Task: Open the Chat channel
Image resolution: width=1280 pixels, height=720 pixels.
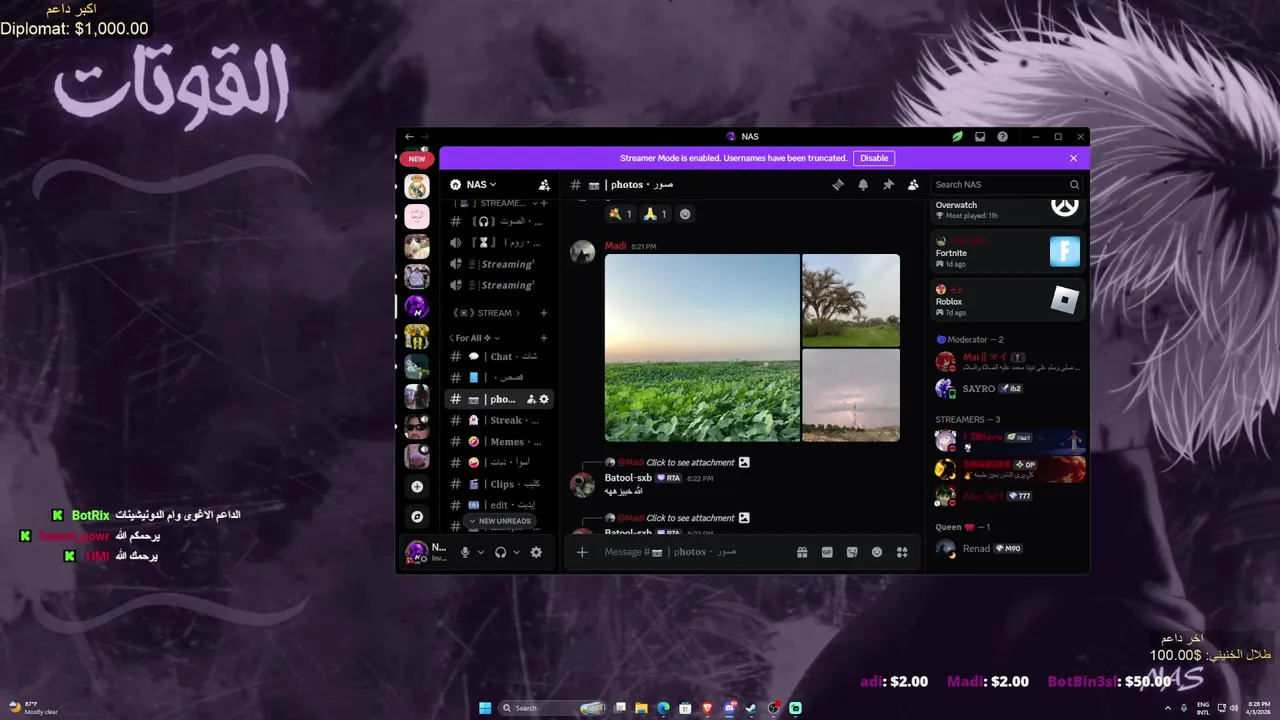Action: point(498,357)
